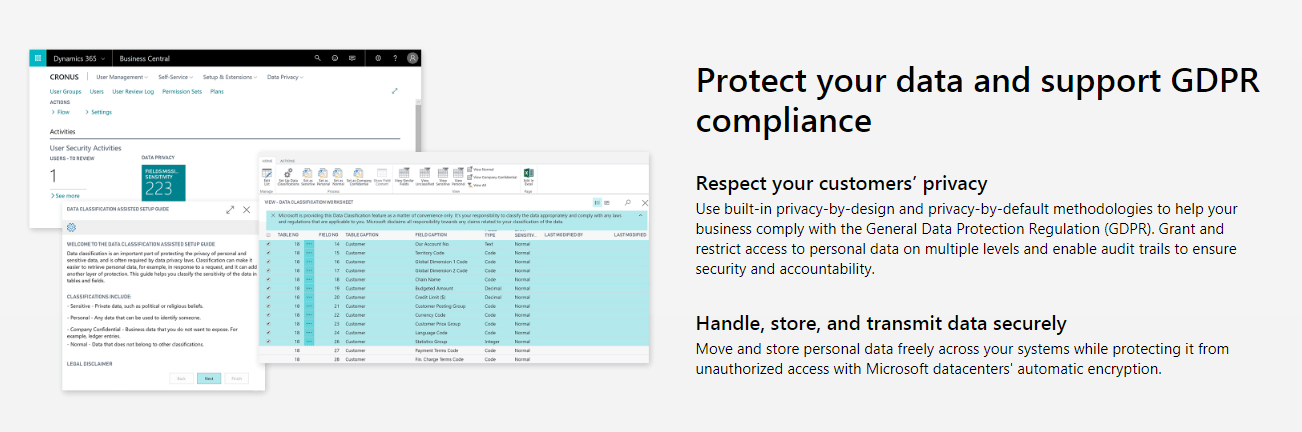Screen dimensions: 1302x432
Task: Open the app launcher waffle icon
Action: pos(38,58)
